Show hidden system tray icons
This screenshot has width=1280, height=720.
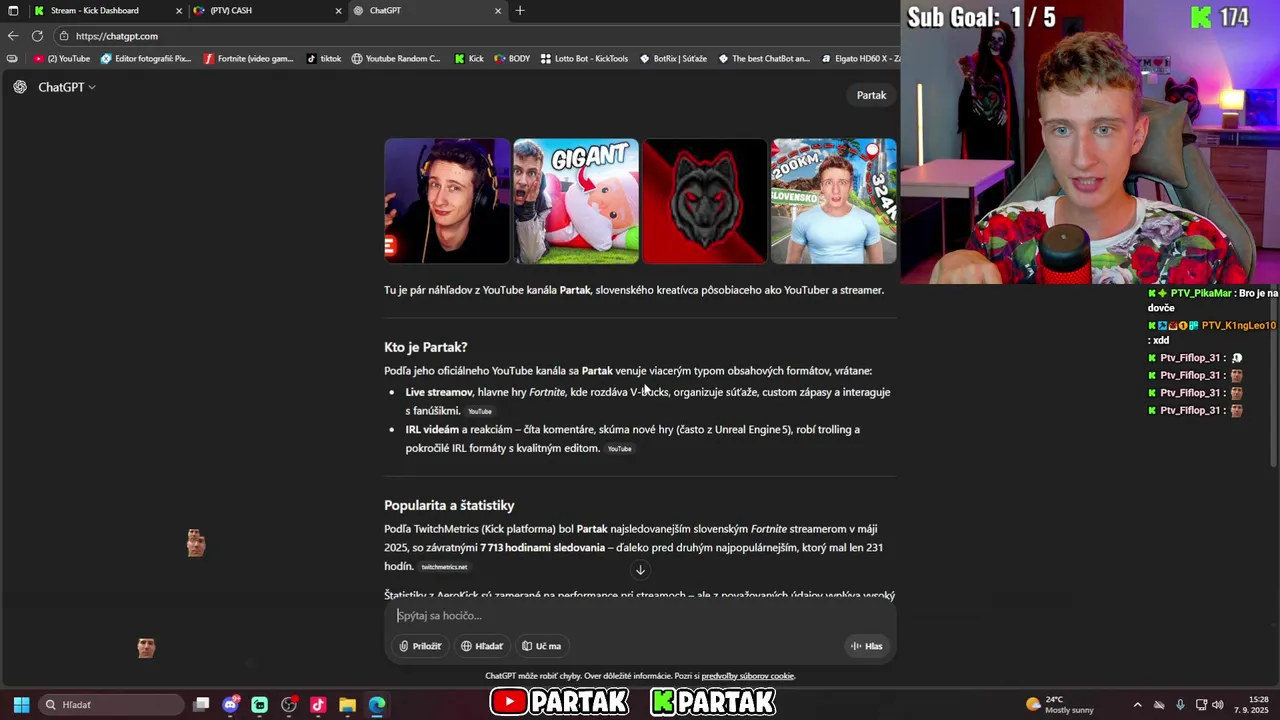tap(1137, 705)
